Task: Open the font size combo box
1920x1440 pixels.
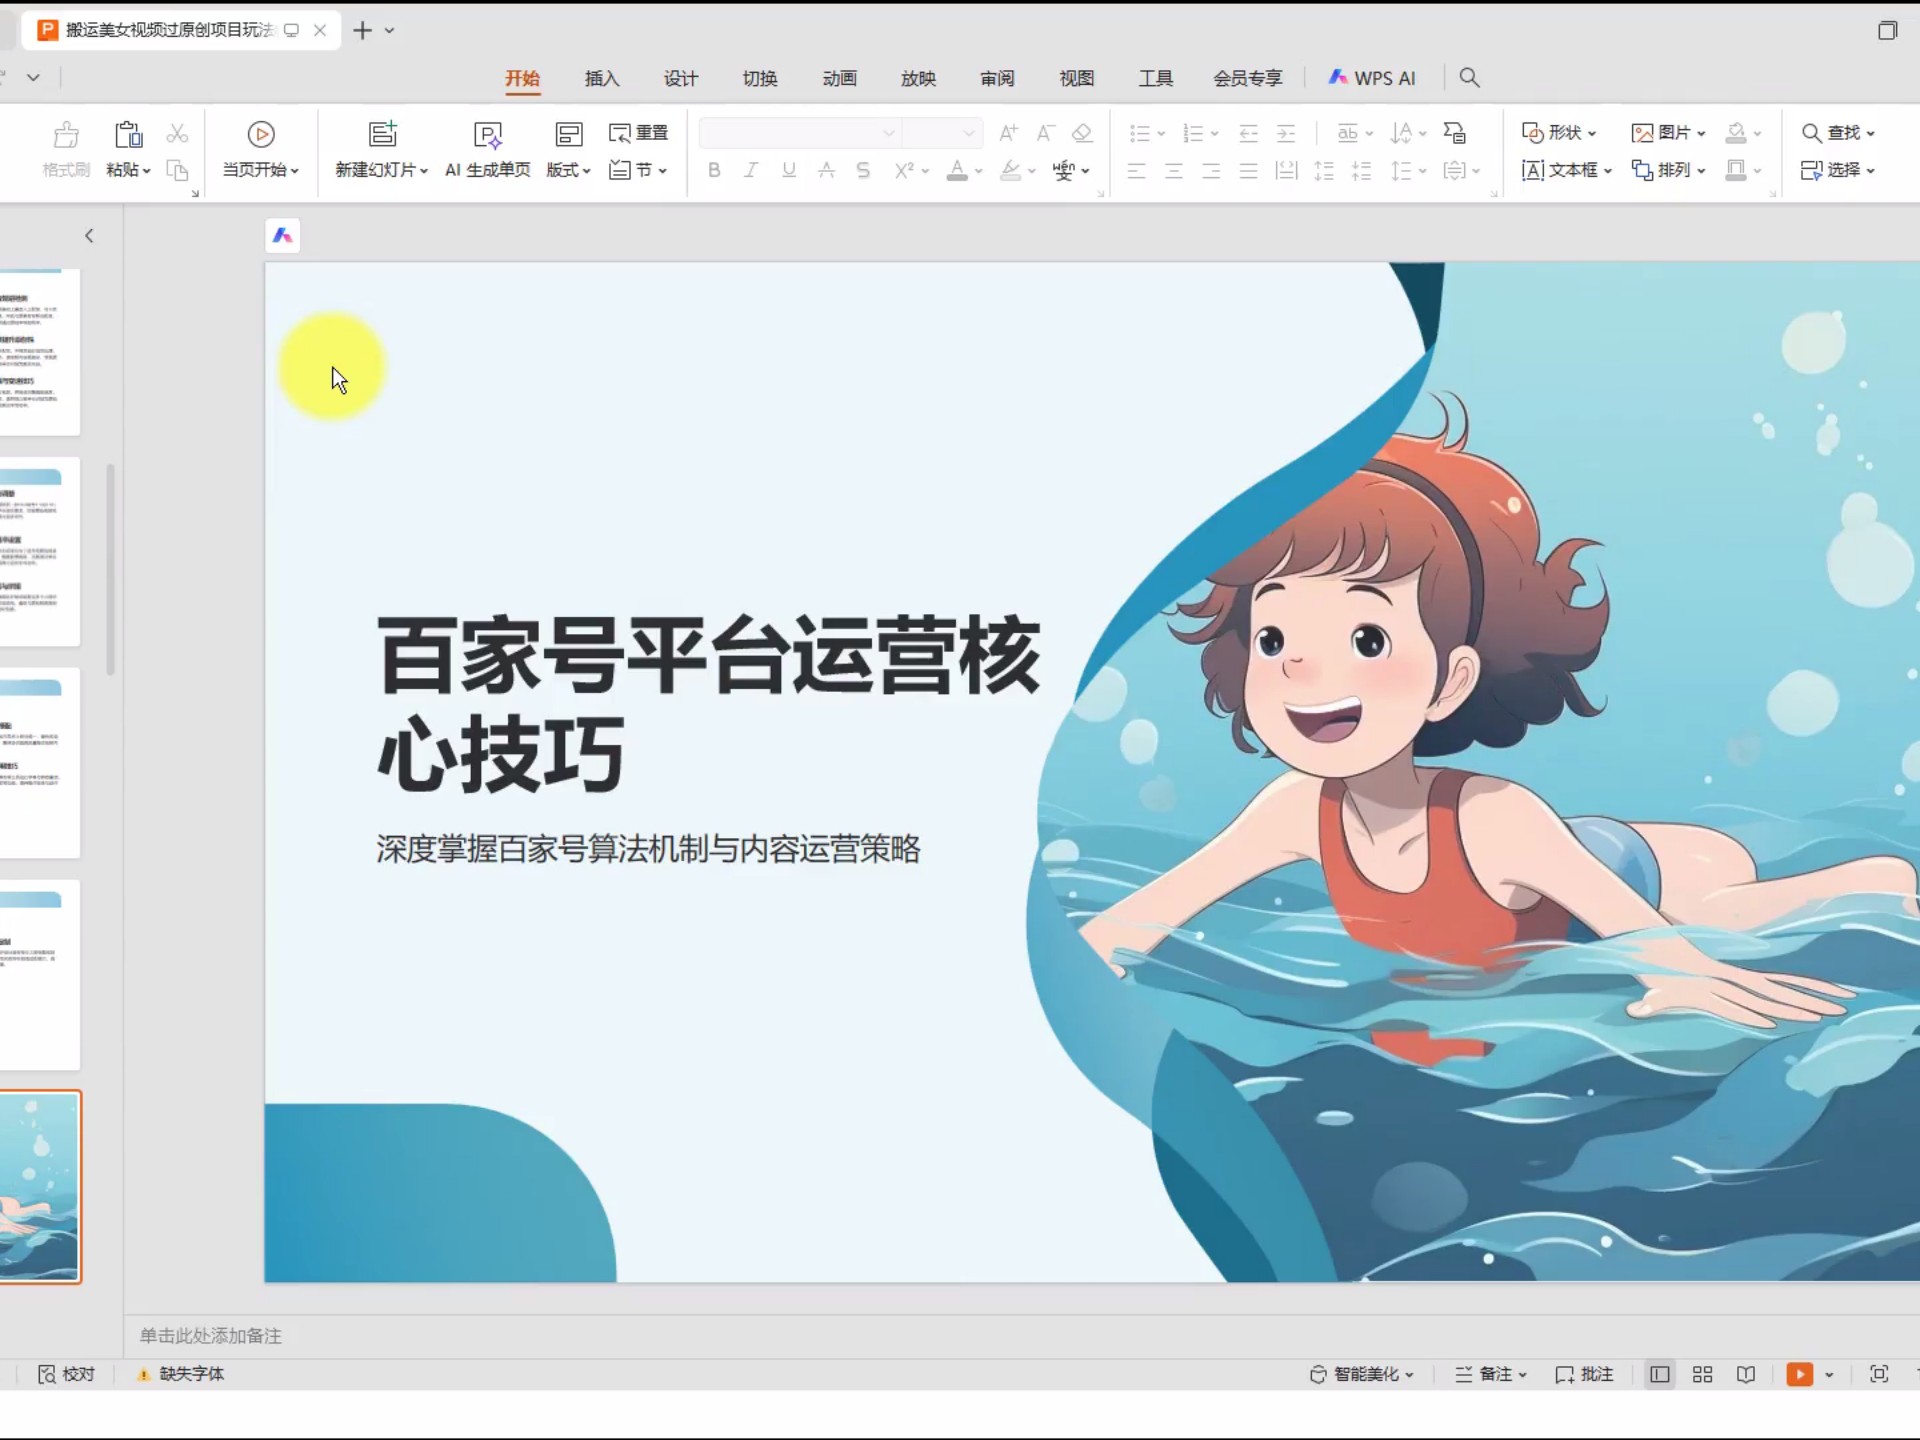Action: pyautogui.click(x=941, y=133)
